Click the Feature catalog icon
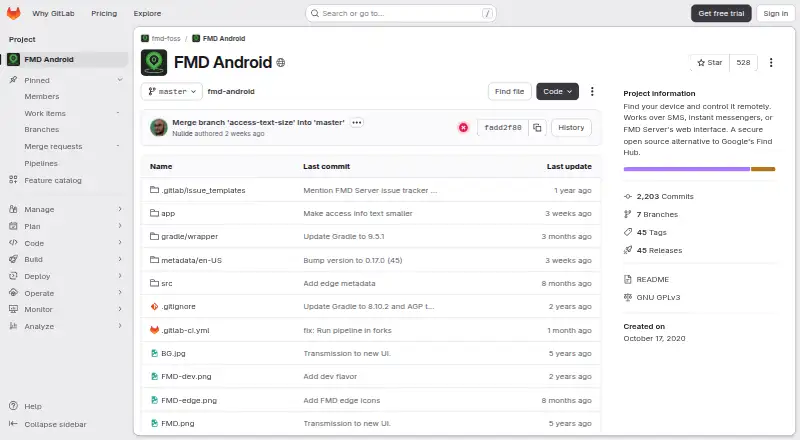This screenshot has height=440, width=800. pos(13,180)
